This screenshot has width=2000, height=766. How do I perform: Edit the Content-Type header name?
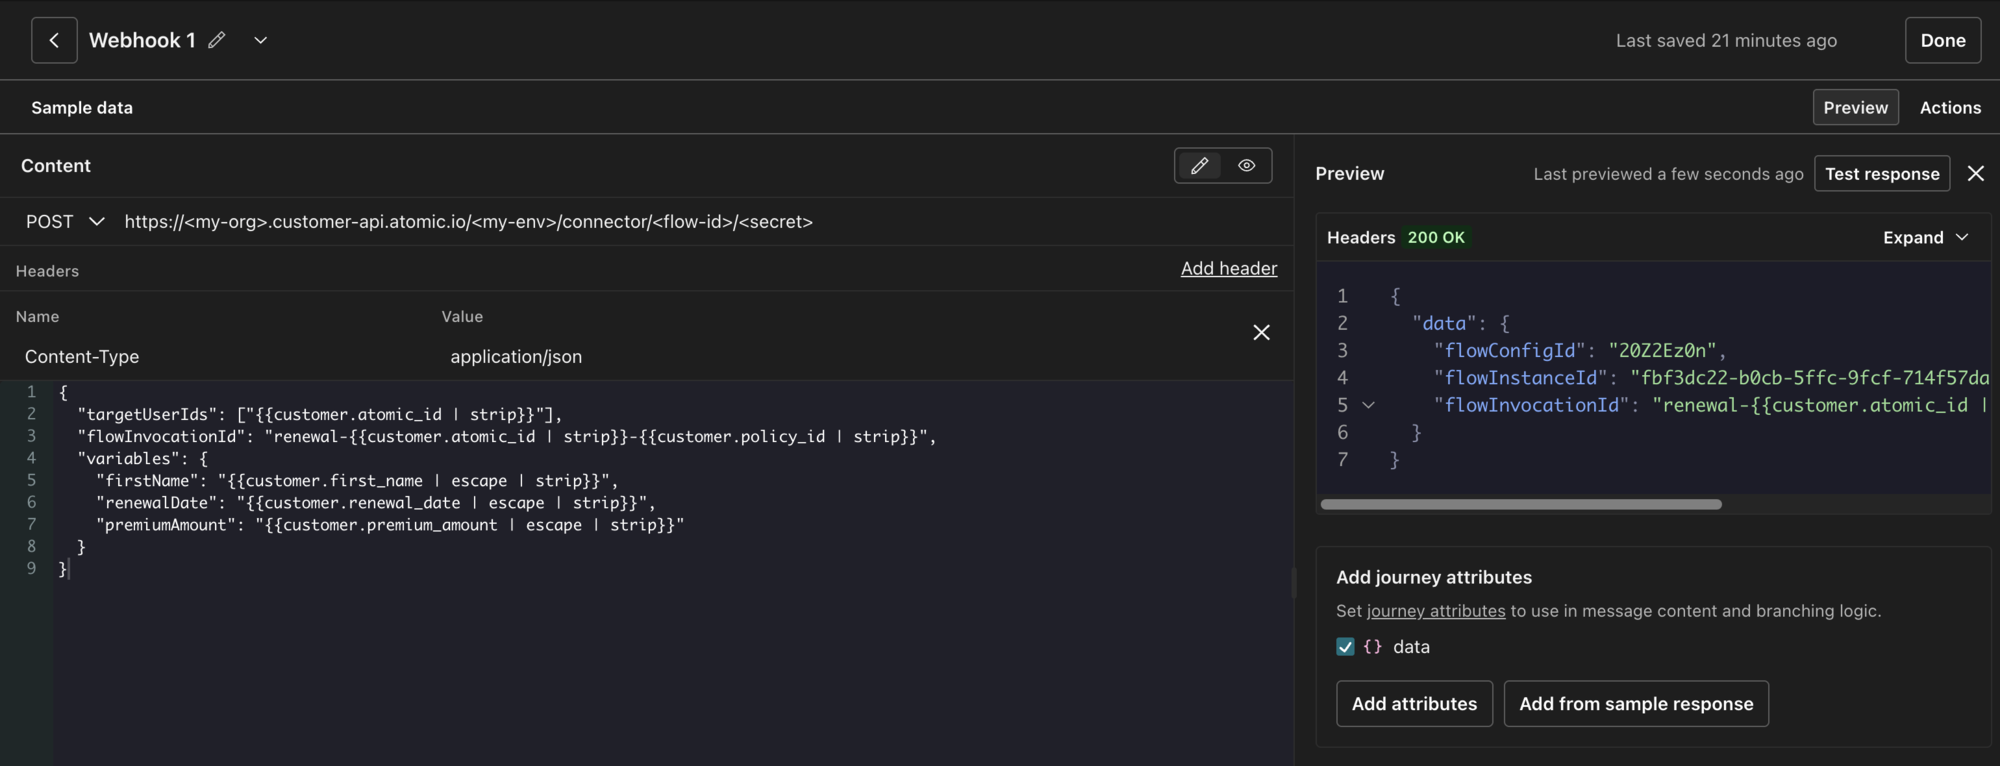click(x=82, y=356)
